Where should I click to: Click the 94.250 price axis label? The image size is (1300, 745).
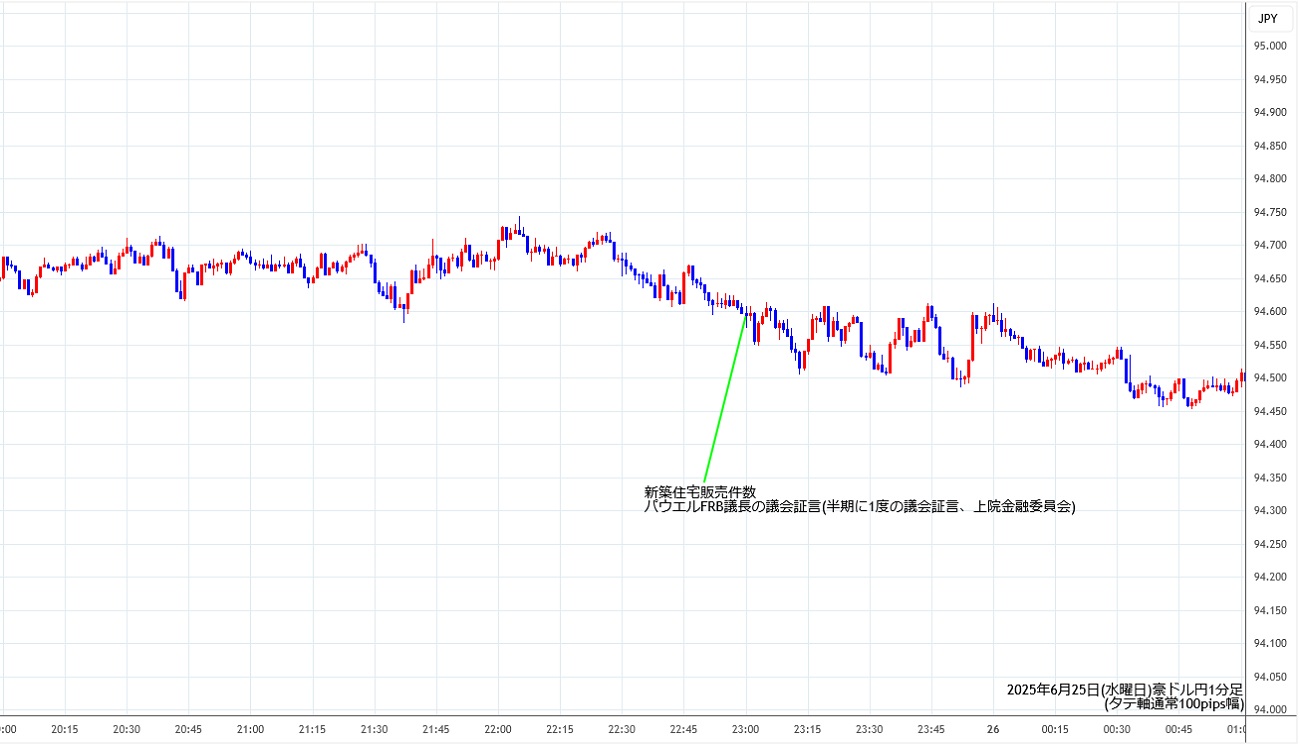click(1271, 543)
